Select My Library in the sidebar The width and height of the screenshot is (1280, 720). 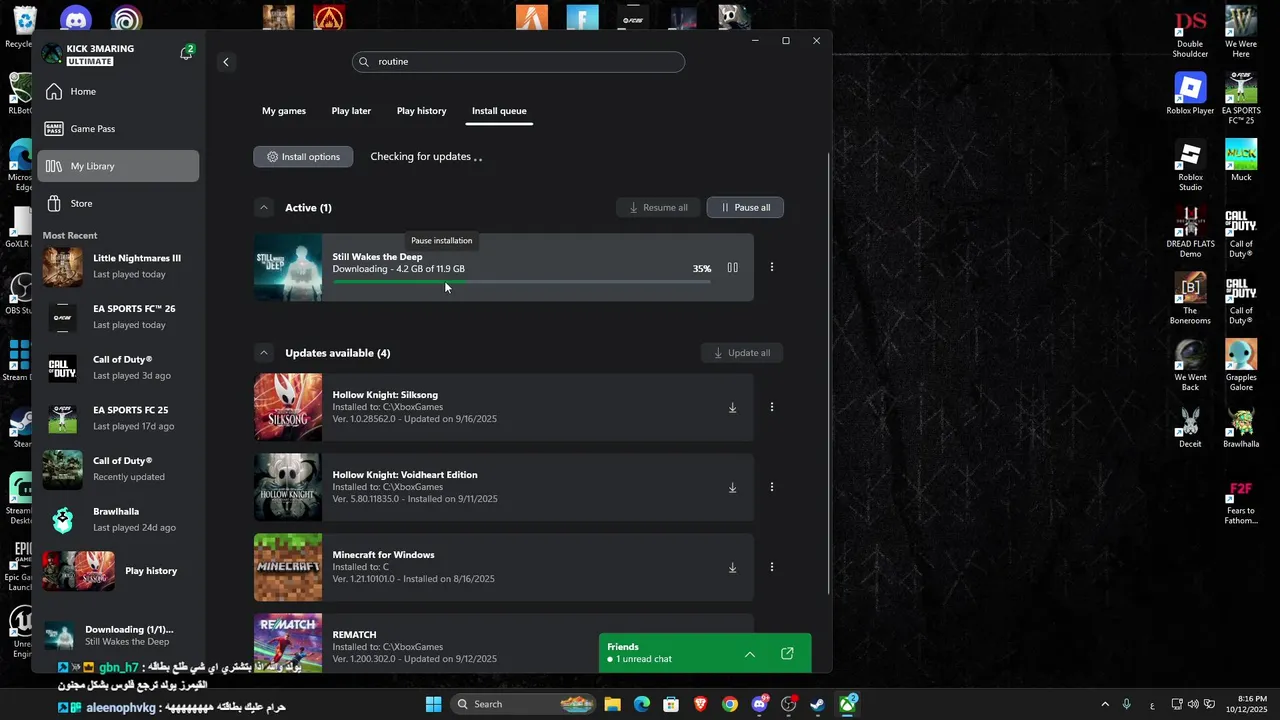[x=118, y=166]
